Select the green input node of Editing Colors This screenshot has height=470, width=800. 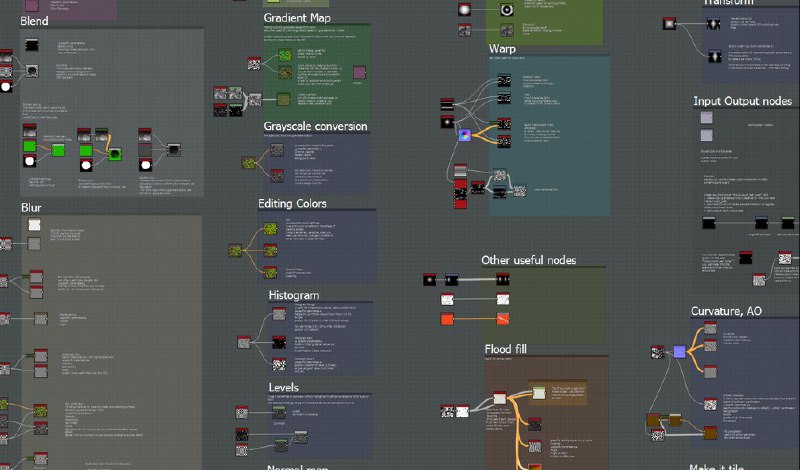coord(235,250)
